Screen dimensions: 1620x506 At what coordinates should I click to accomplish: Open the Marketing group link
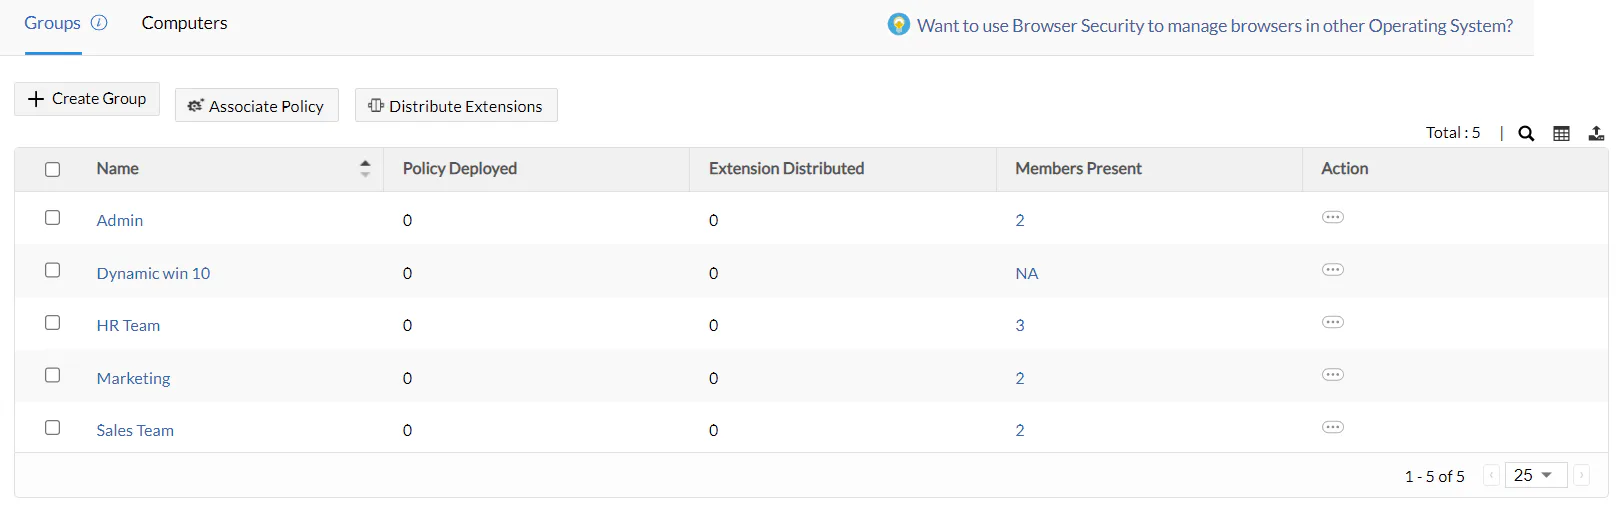click(133, 378)
